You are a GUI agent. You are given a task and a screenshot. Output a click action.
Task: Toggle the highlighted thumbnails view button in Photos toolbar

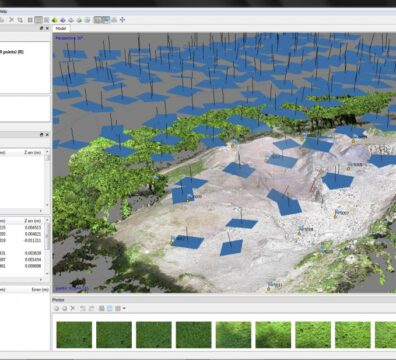(x=109, y=308)
